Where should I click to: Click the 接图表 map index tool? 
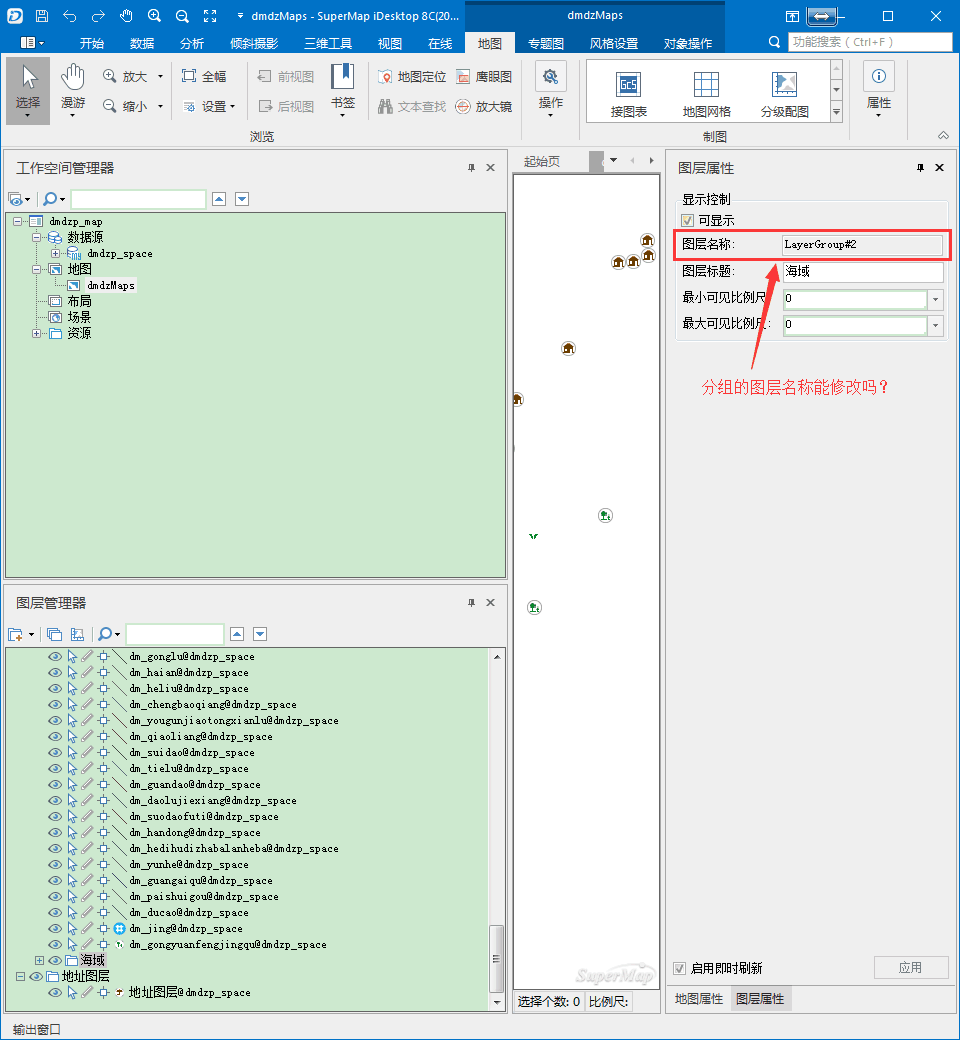(628, 94)
